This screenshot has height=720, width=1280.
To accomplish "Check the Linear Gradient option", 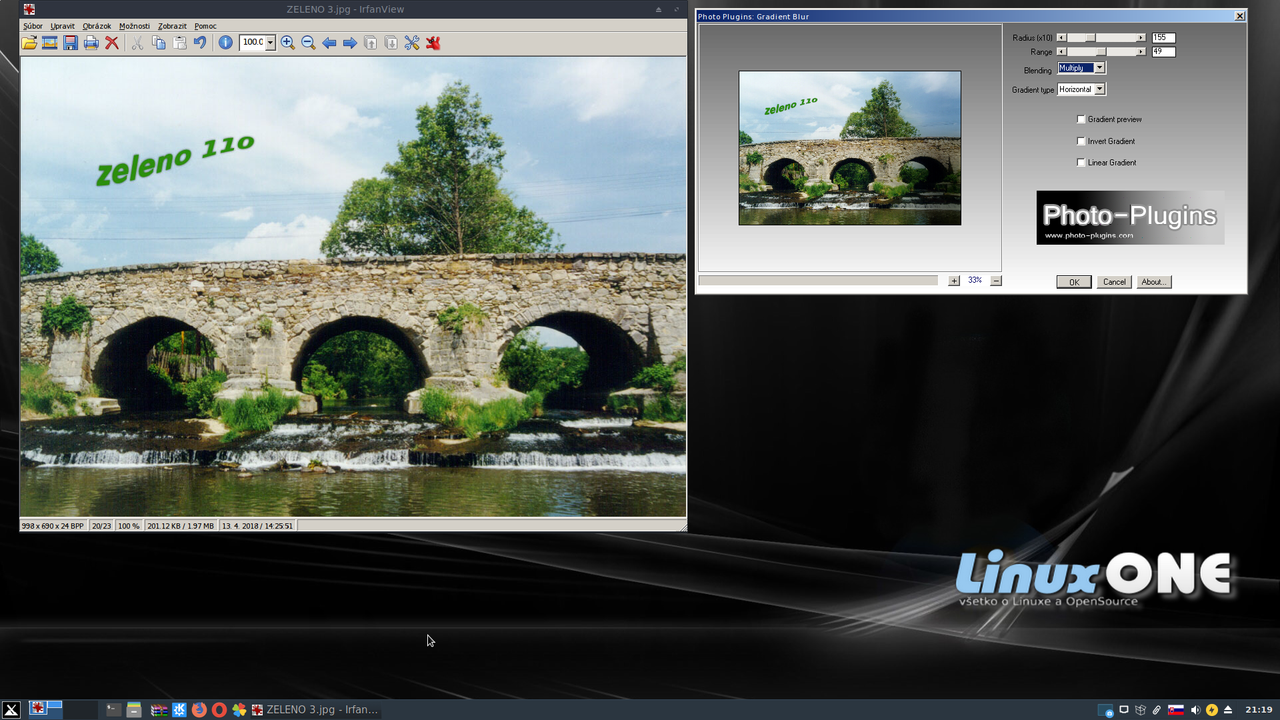I will tap(1081, 162).
